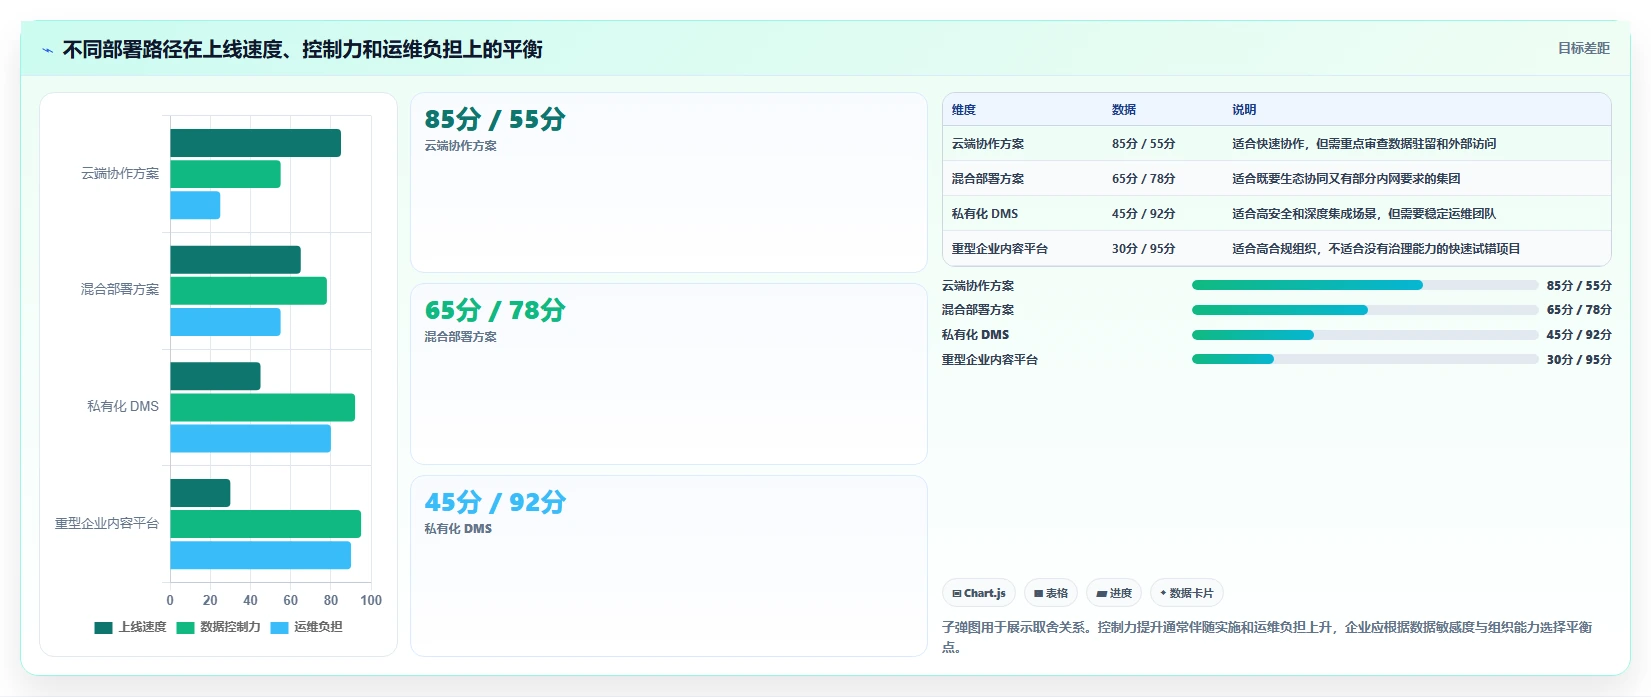Screen dimensions: 1651x697
Task: Click the dark green 上线速度 bar for 云端协作方案
Action: (255, 143)
